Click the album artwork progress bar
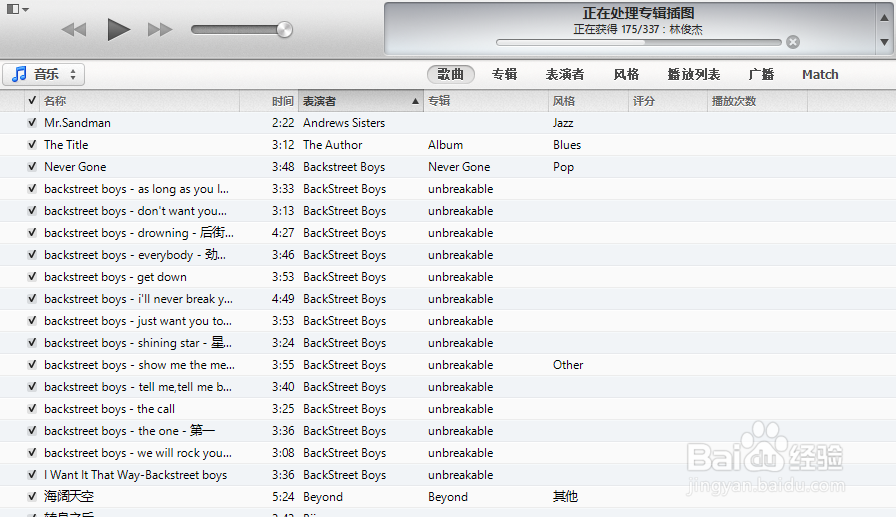Image resolution: width=896 pixels, height=517 pixels. (638, 42)
